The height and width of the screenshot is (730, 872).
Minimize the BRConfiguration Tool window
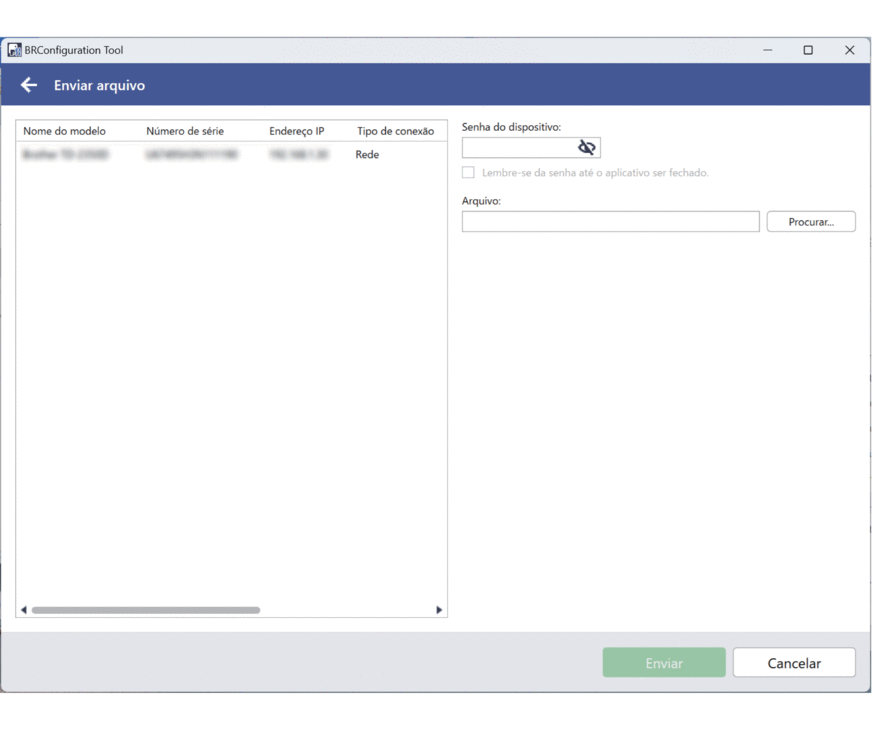pyautogui.click(x=767, y=50)
